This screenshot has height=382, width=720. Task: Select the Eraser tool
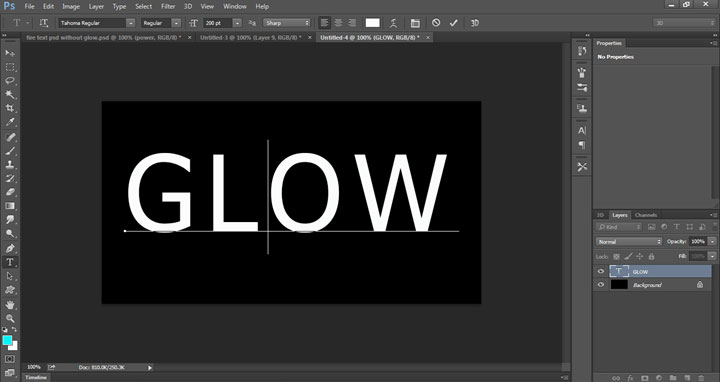[10, 192]
